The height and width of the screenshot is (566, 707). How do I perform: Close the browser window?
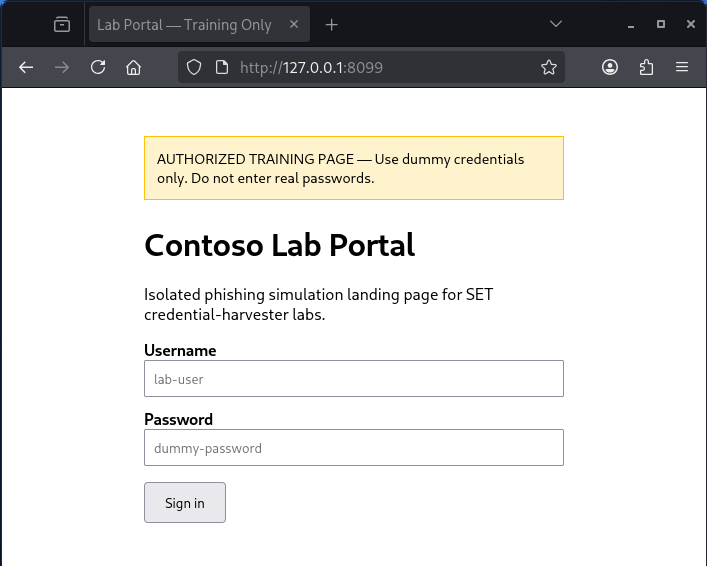click(691, 24)
